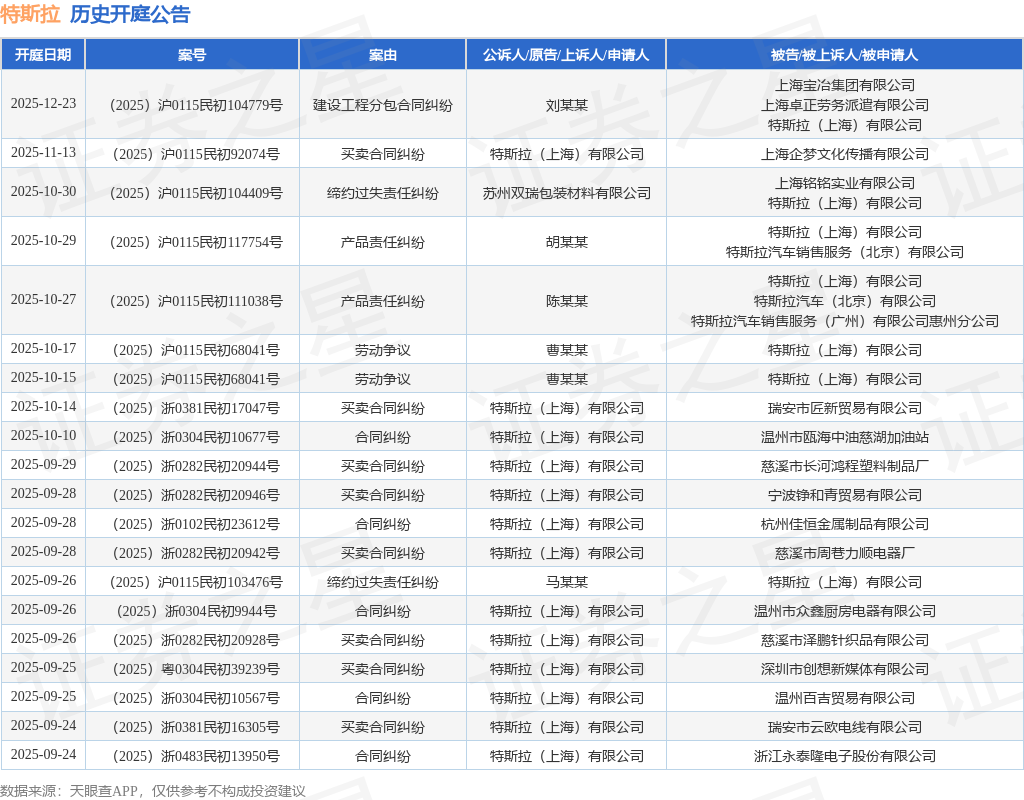Click defendant 慈溪市长河鸿程塑料制品厂
Image resolution: width=1024 pixels, height=800 pixels.
pos(844,466)
